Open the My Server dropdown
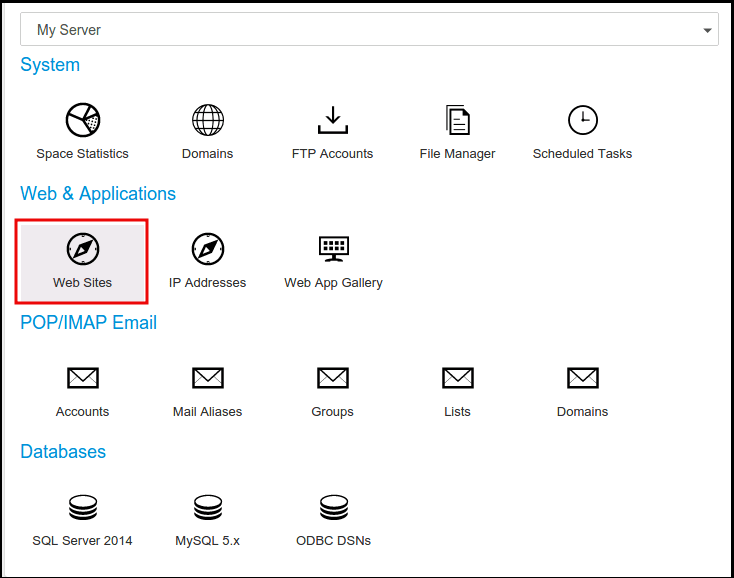 pyautogui.click(x=368, y=30)
